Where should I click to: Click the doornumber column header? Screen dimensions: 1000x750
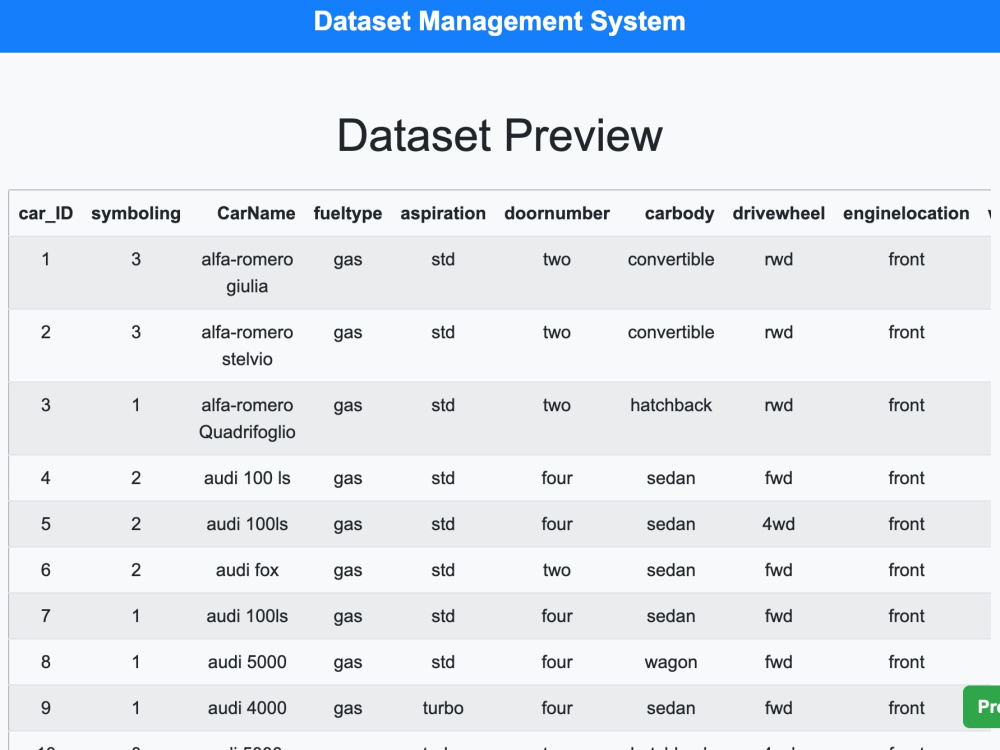click(x=557, y=213)
